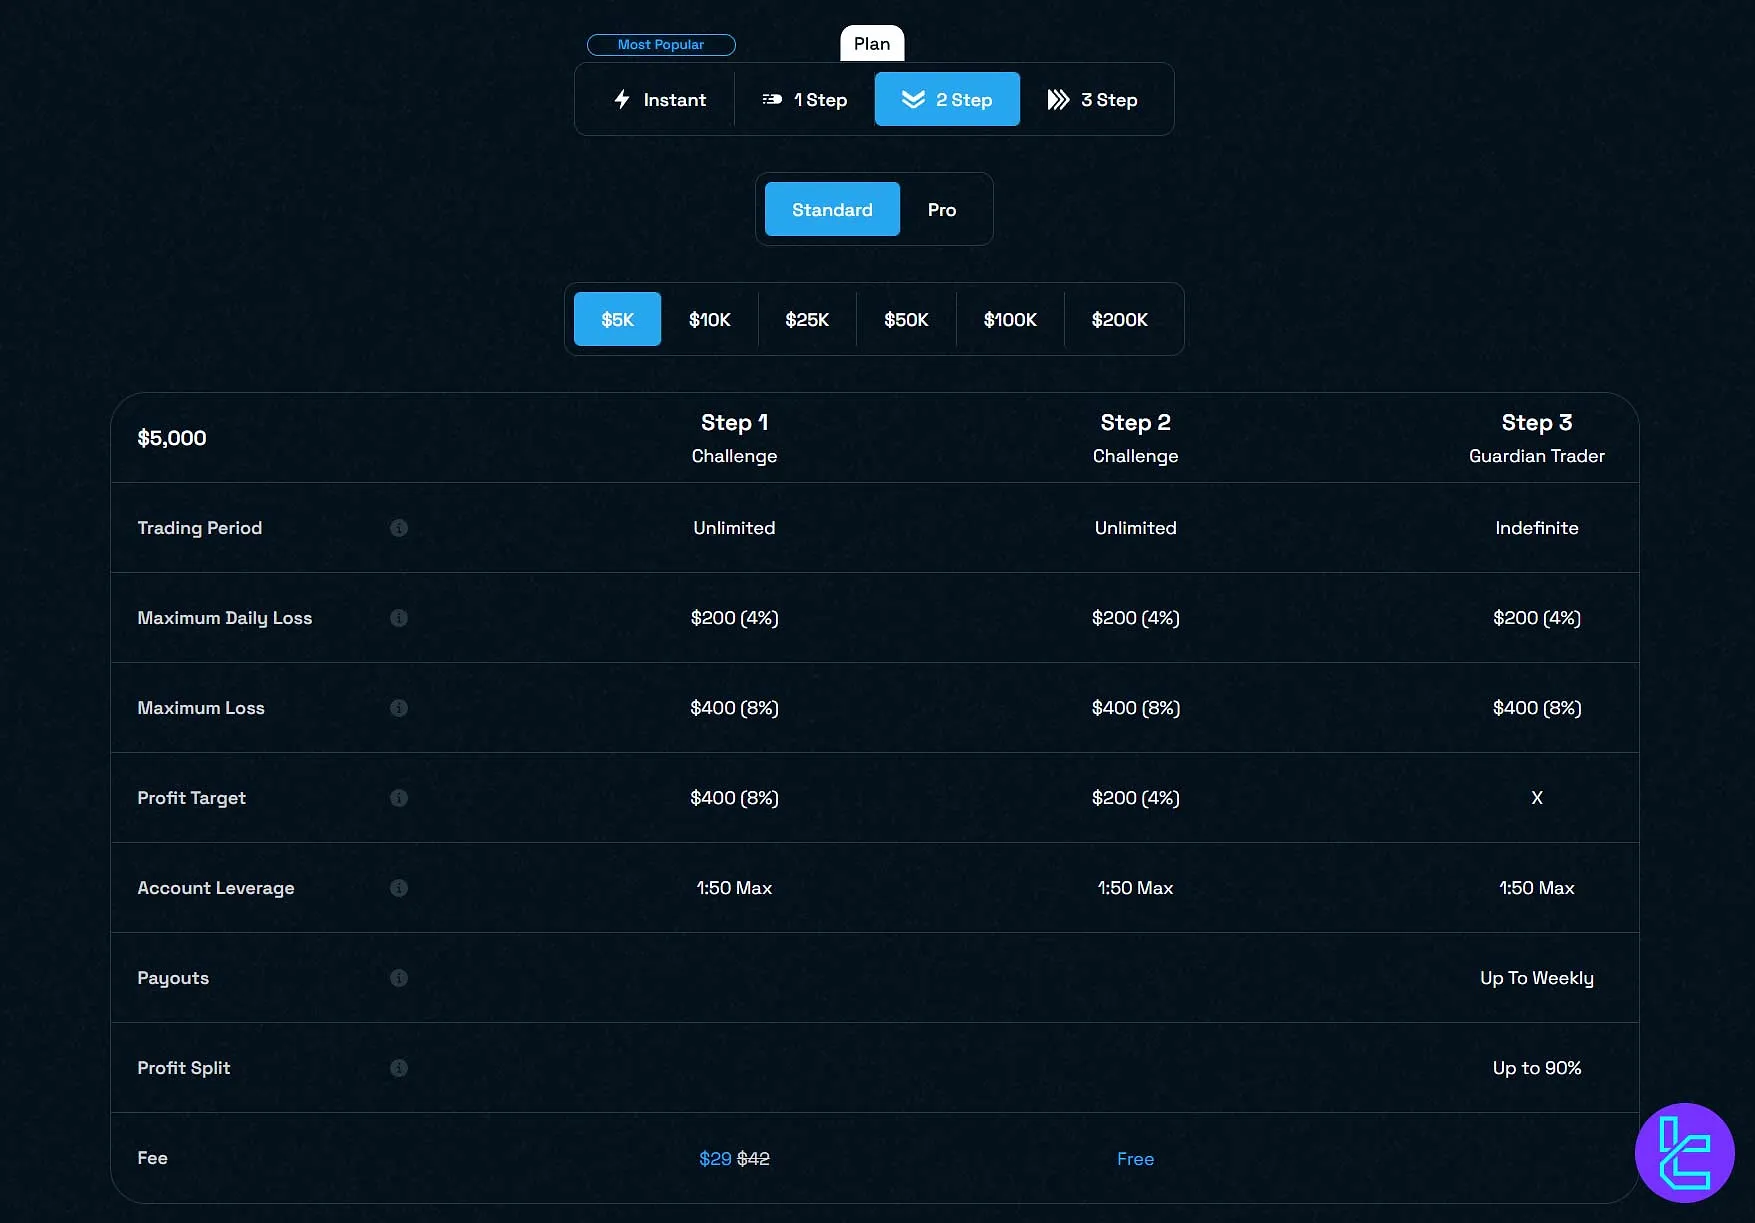Viewport: 1755px width, 1223px height.
Task: Click the info icon beside Trading Period
Action: pos(399,528)
